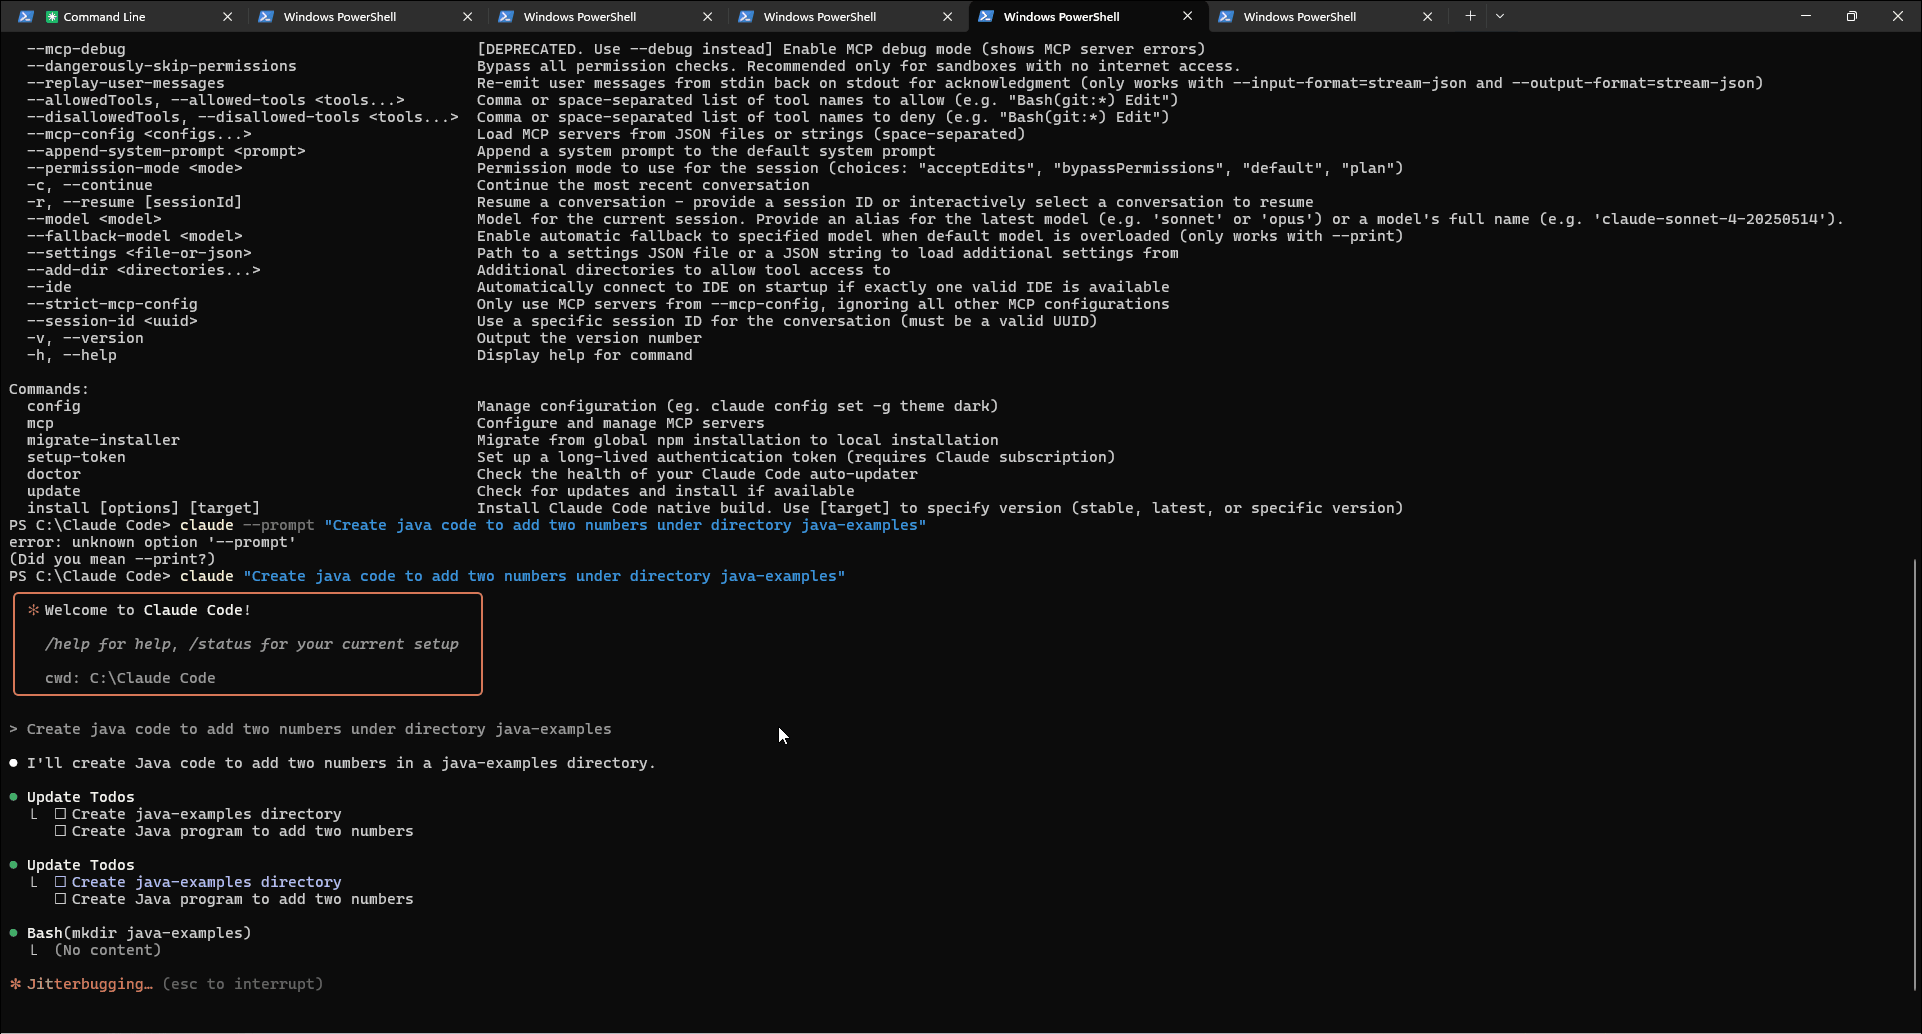Click the '--dangerously-skip-permissions' option text
This screenshot has height=1034, width=1922.
coord(161,66)
